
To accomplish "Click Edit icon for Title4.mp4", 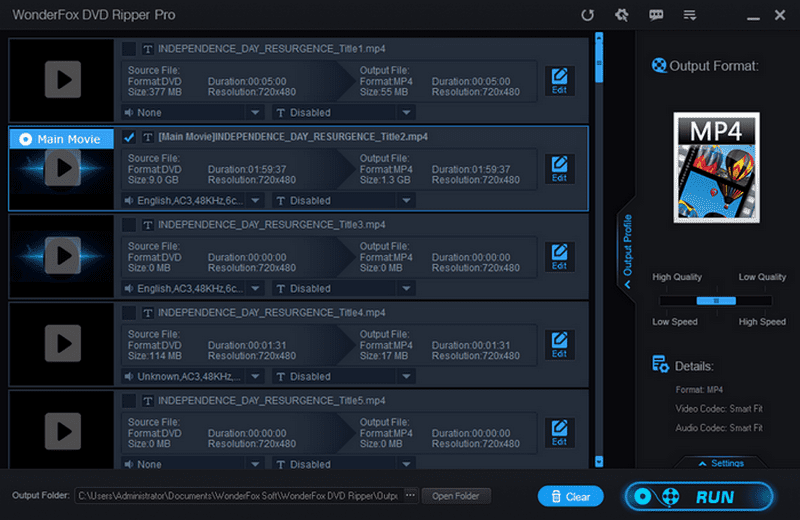I will [x=559, y=344].
